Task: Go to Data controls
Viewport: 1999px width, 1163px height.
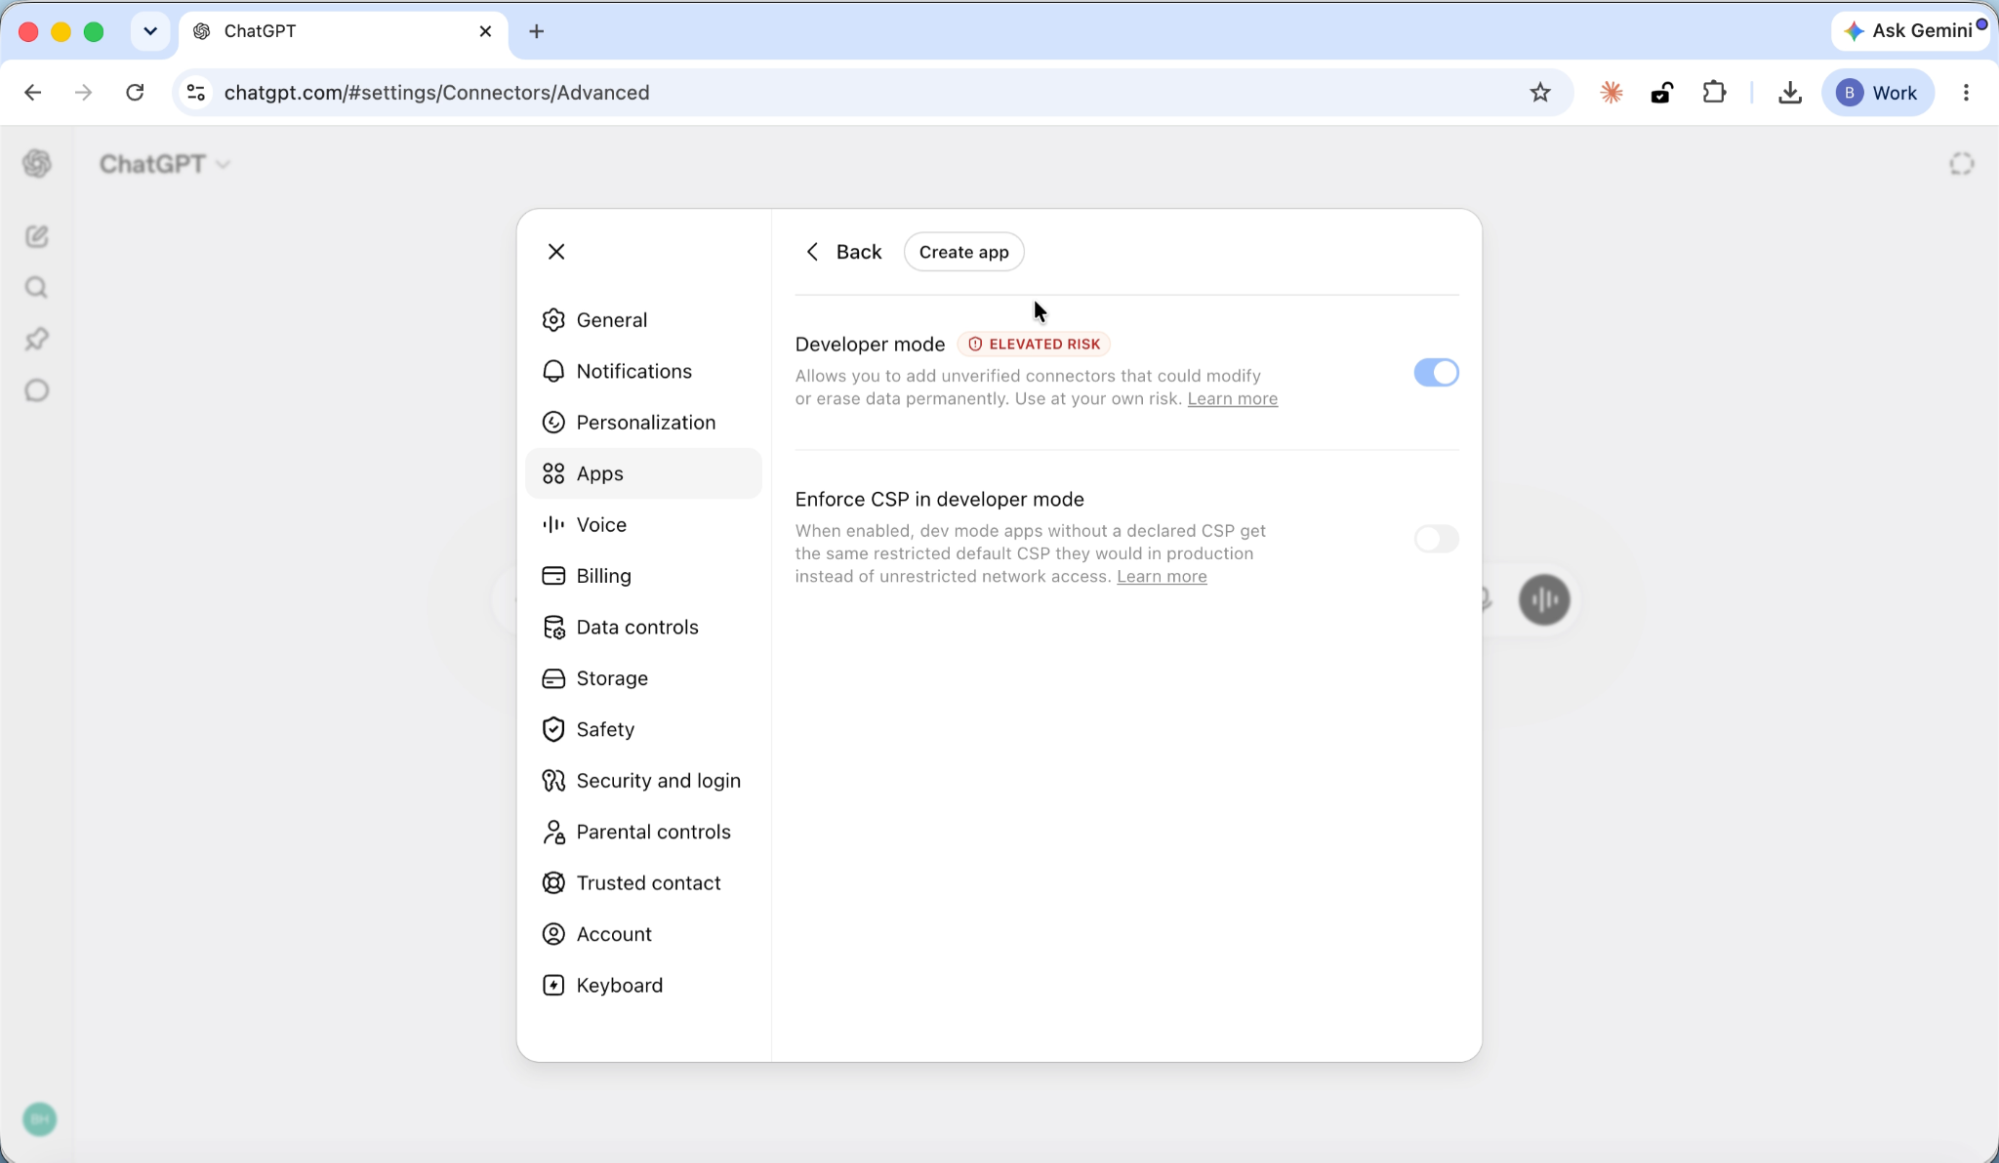Action: 643,627
